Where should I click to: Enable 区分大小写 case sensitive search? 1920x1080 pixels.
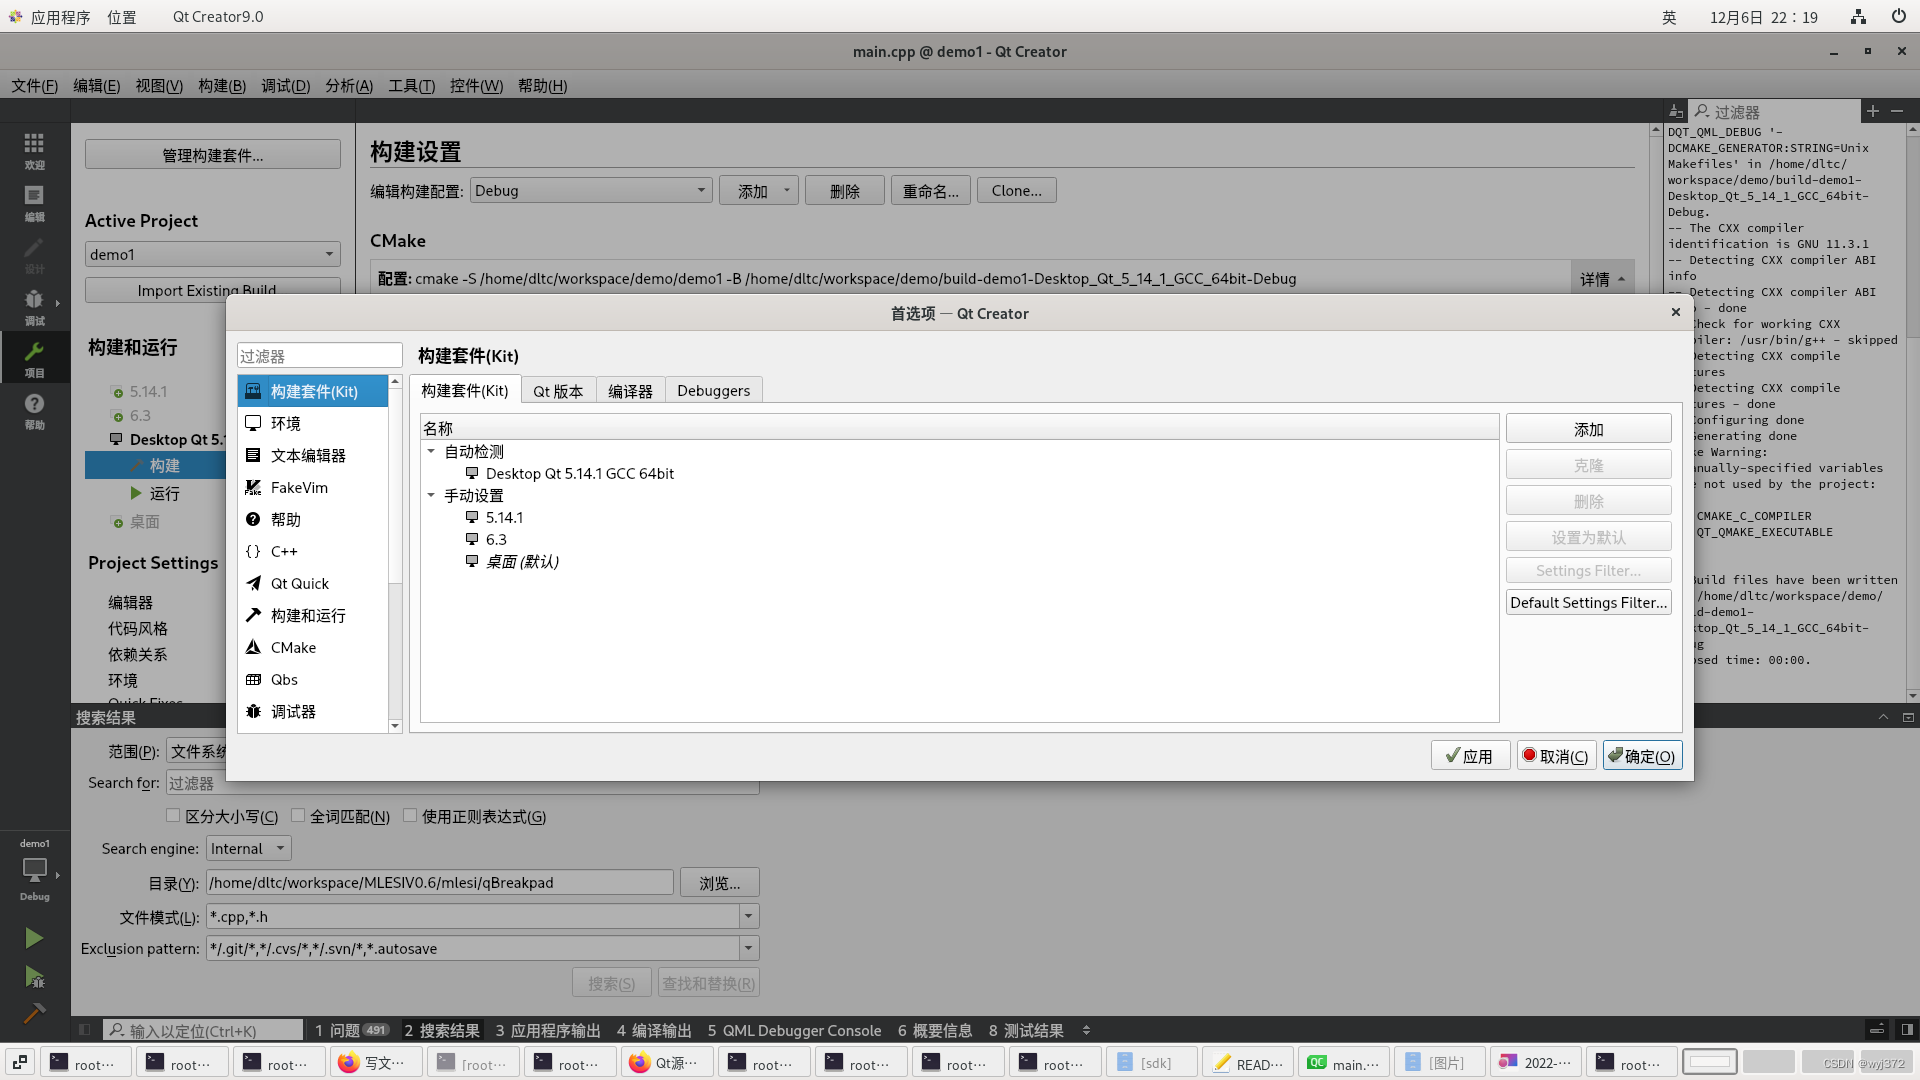(x=173, y=815)
